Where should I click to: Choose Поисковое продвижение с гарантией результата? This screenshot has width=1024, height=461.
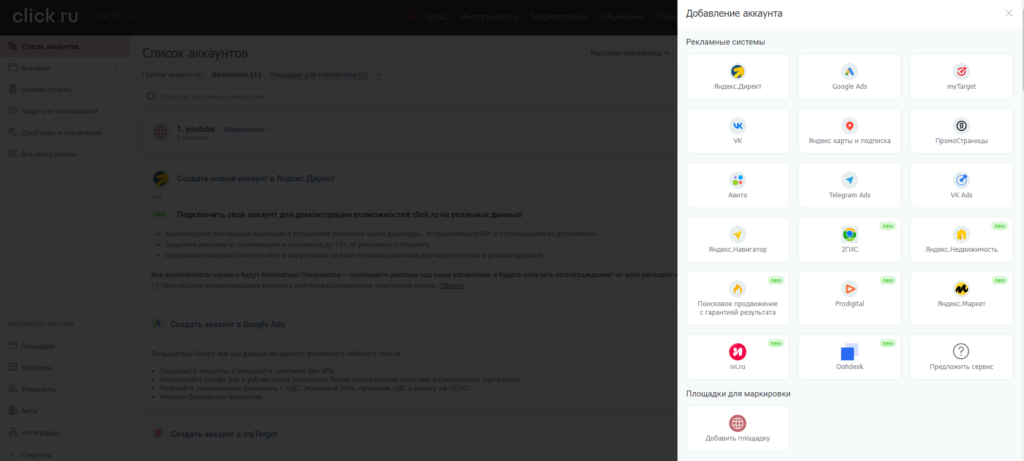737,298
